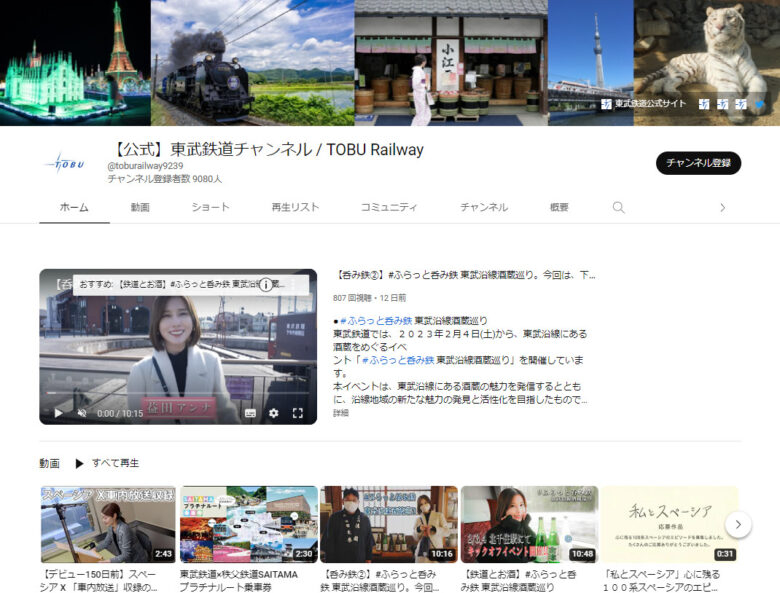Screen dimensions: 780x593
Task: Click the info card icon on the player
Action: tap(266, 285)
